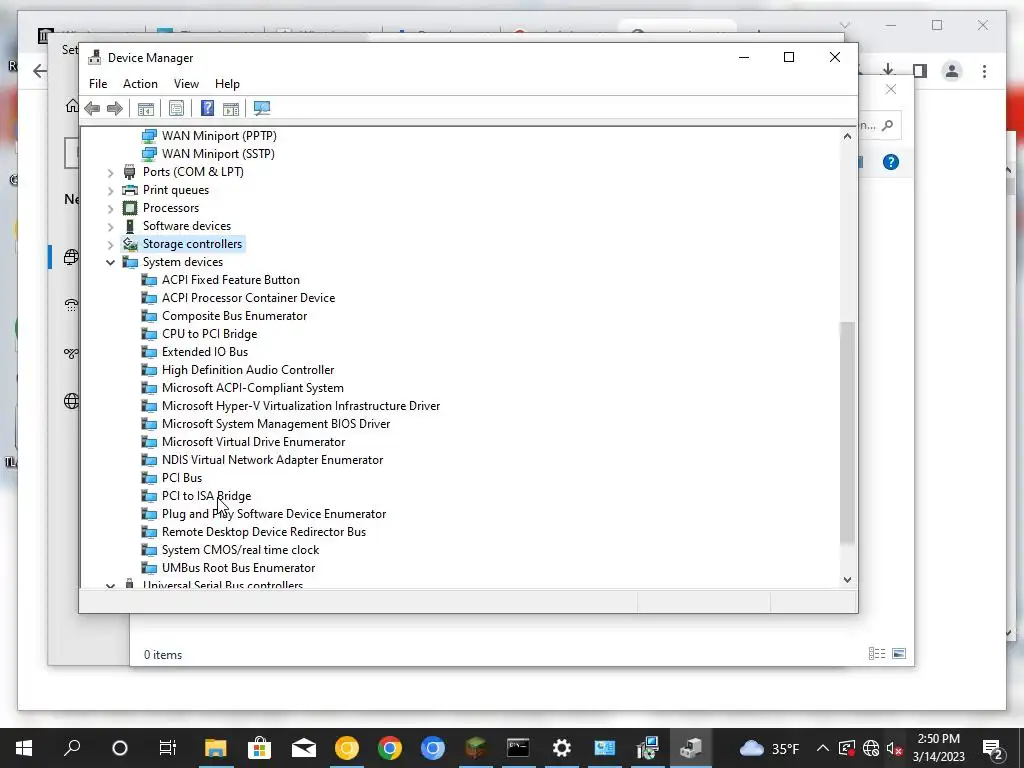Toggle the action pane toolbar icon
The width and height of the screenshot is (1024, 768).
point(231,108)
